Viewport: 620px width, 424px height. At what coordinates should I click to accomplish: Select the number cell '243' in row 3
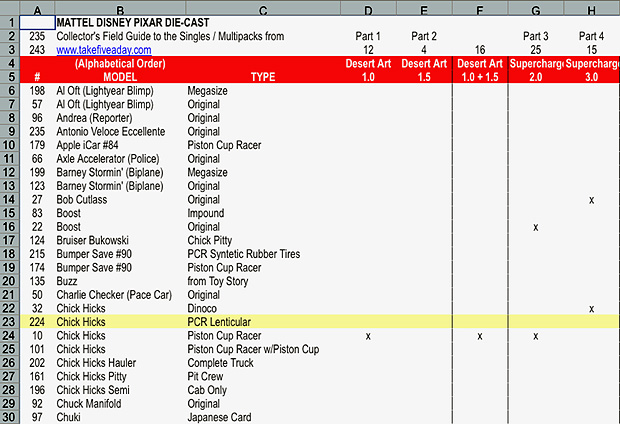(x=37, y=50)
